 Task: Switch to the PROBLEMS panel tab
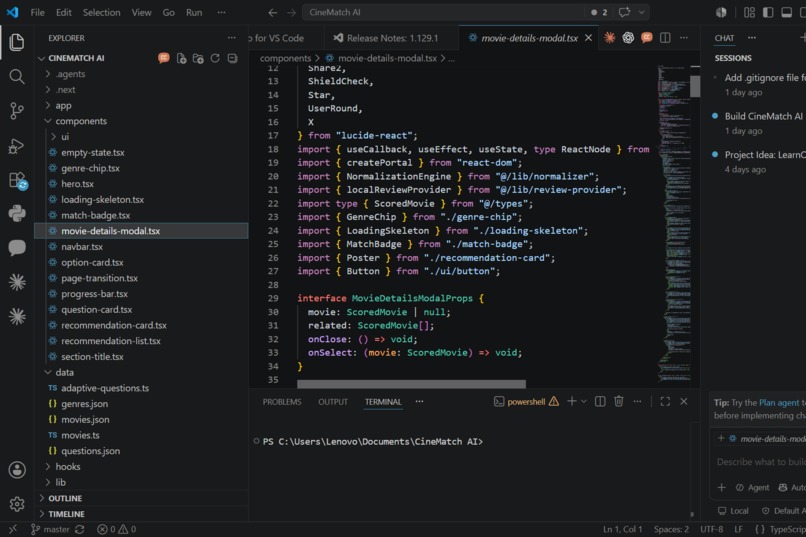(x=282, y=402)
